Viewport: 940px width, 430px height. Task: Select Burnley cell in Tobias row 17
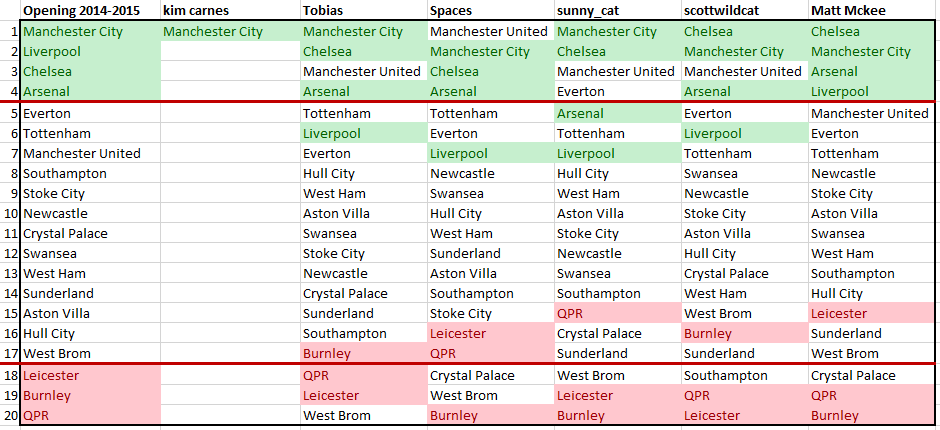click(364, 353)
